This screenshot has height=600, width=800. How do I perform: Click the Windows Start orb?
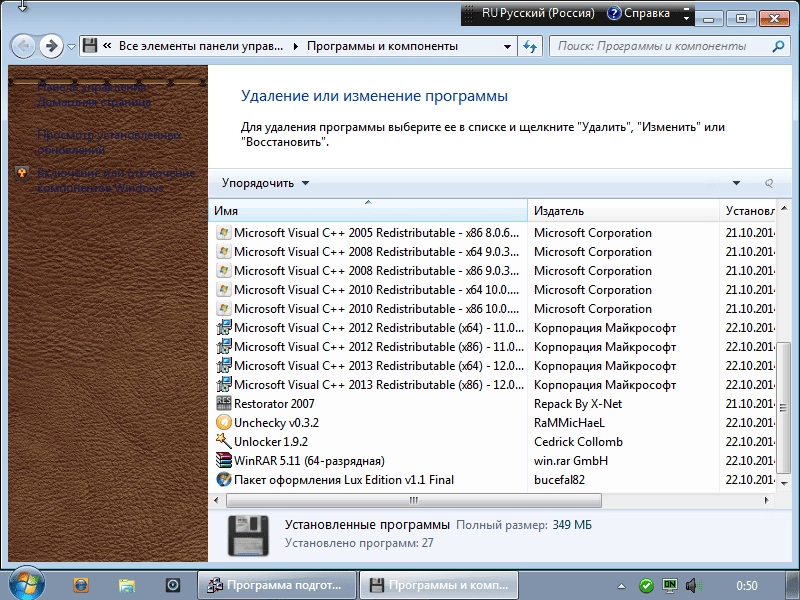26,584
